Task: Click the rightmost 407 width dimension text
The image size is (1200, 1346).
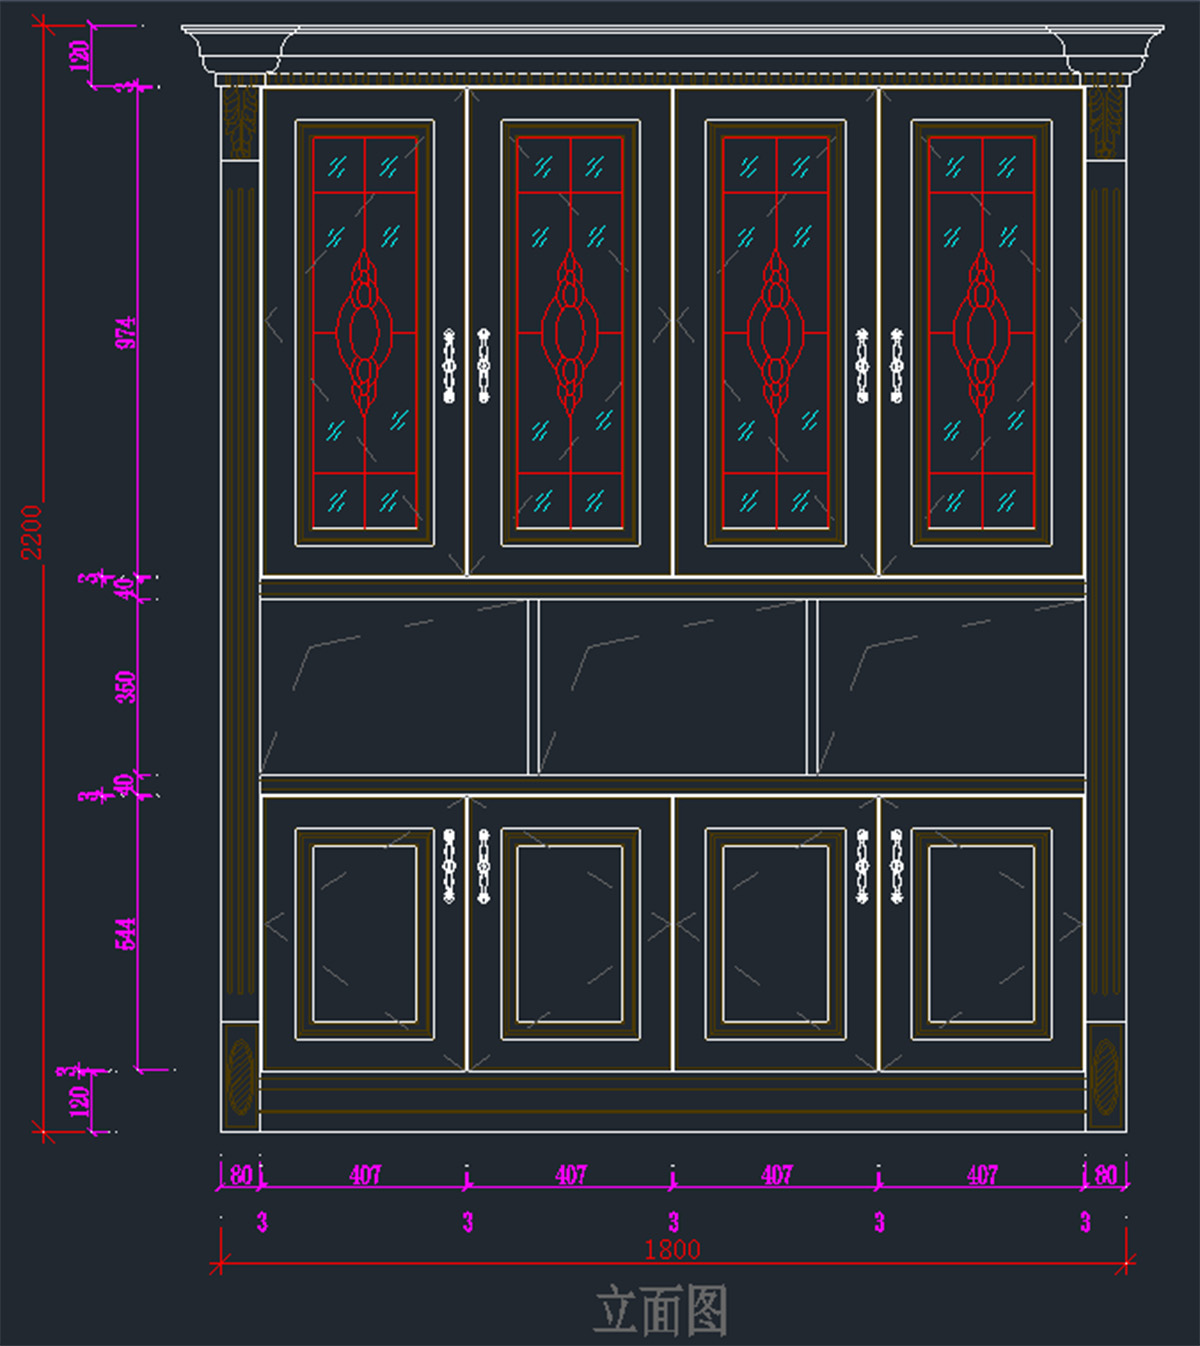Action: pyautogui.click(x=982, y=1175)
